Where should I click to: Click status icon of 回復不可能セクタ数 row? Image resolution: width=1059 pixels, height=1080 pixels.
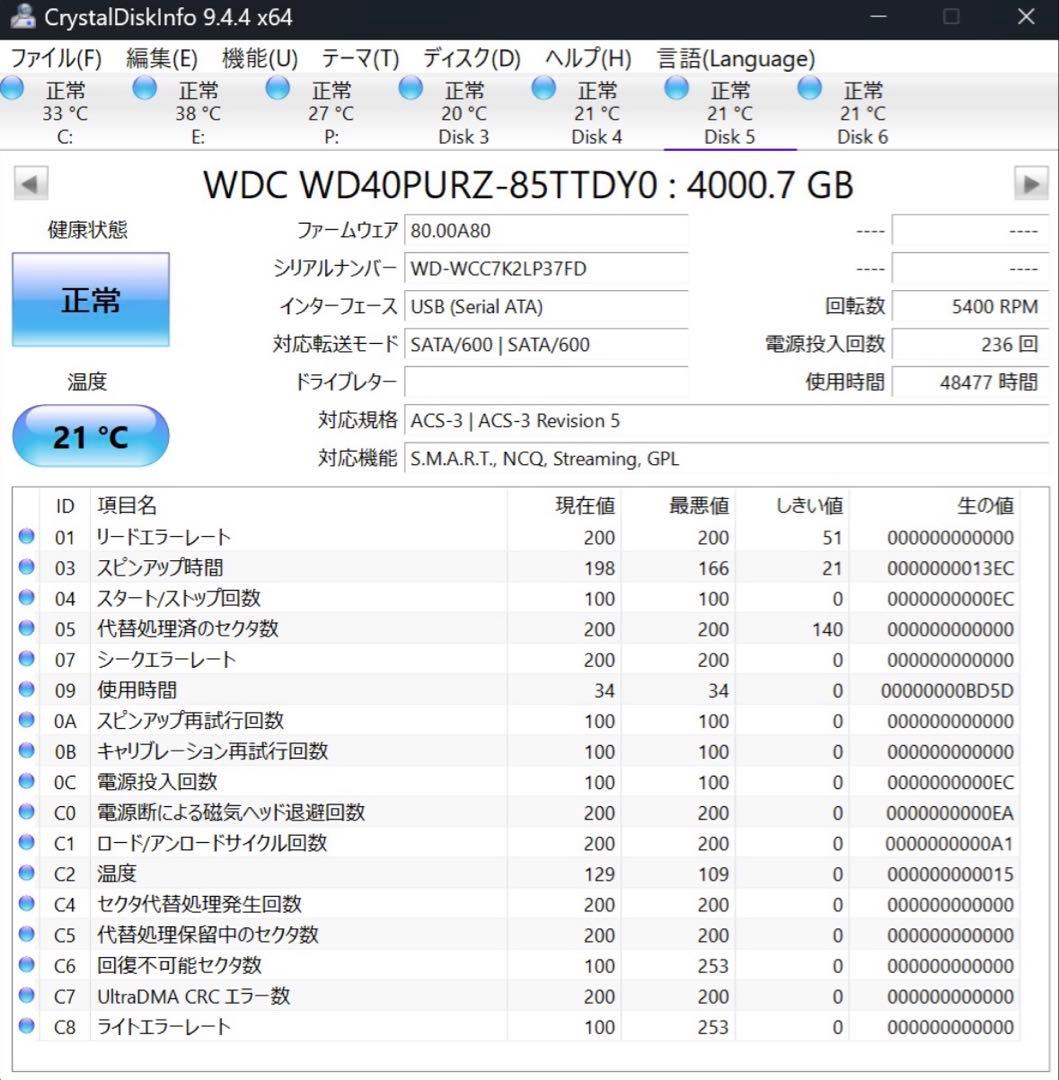point(26,964)
